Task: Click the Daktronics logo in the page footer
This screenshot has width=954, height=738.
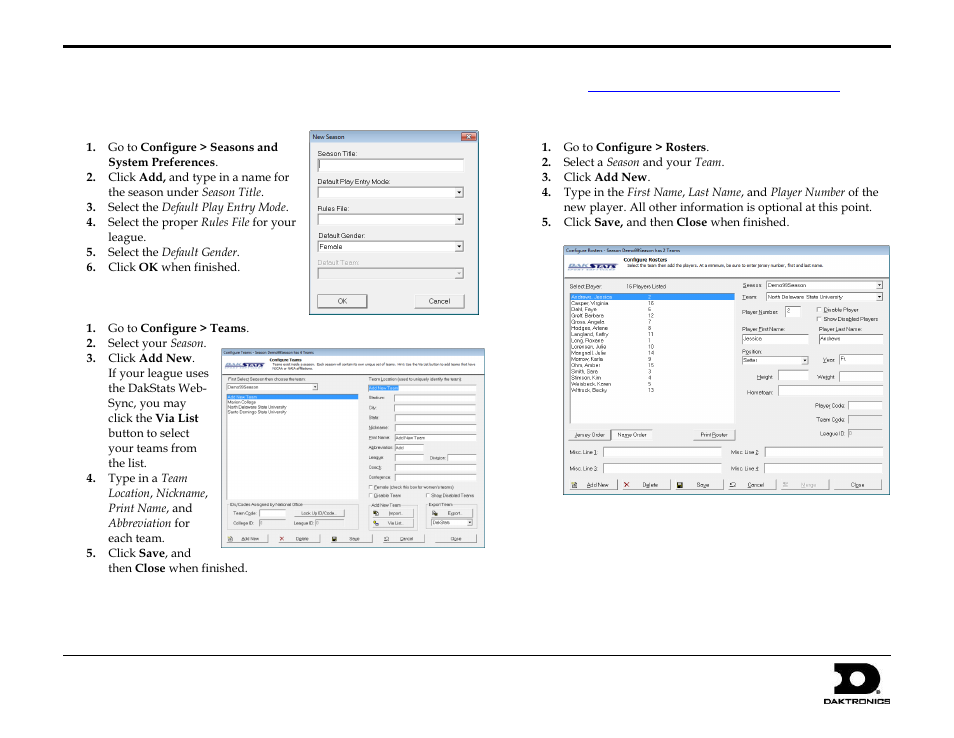Action: [857, 684]
